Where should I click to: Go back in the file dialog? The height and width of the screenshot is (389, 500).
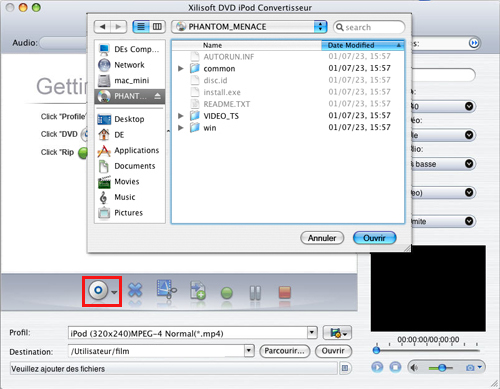[103, 27]
